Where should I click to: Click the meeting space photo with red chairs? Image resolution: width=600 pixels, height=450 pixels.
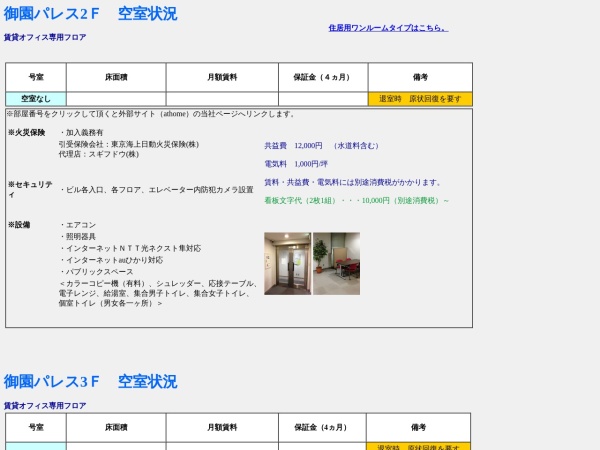coord(336,263)
